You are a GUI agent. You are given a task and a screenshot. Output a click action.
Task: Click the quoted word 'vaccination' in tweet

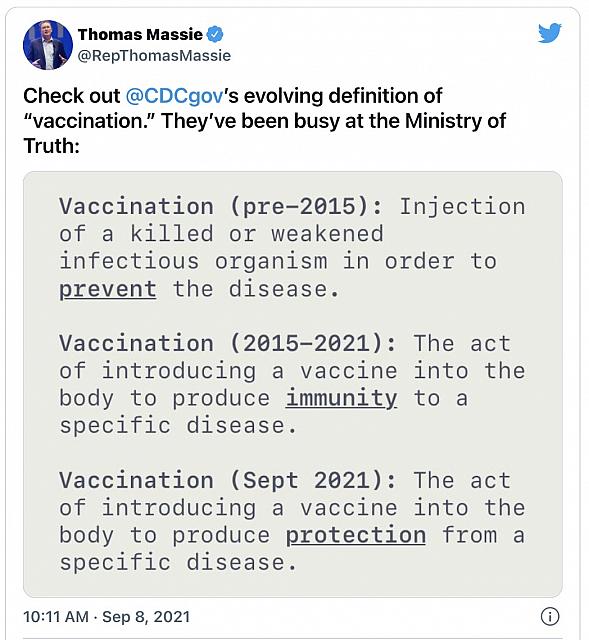tap(90, 121)
